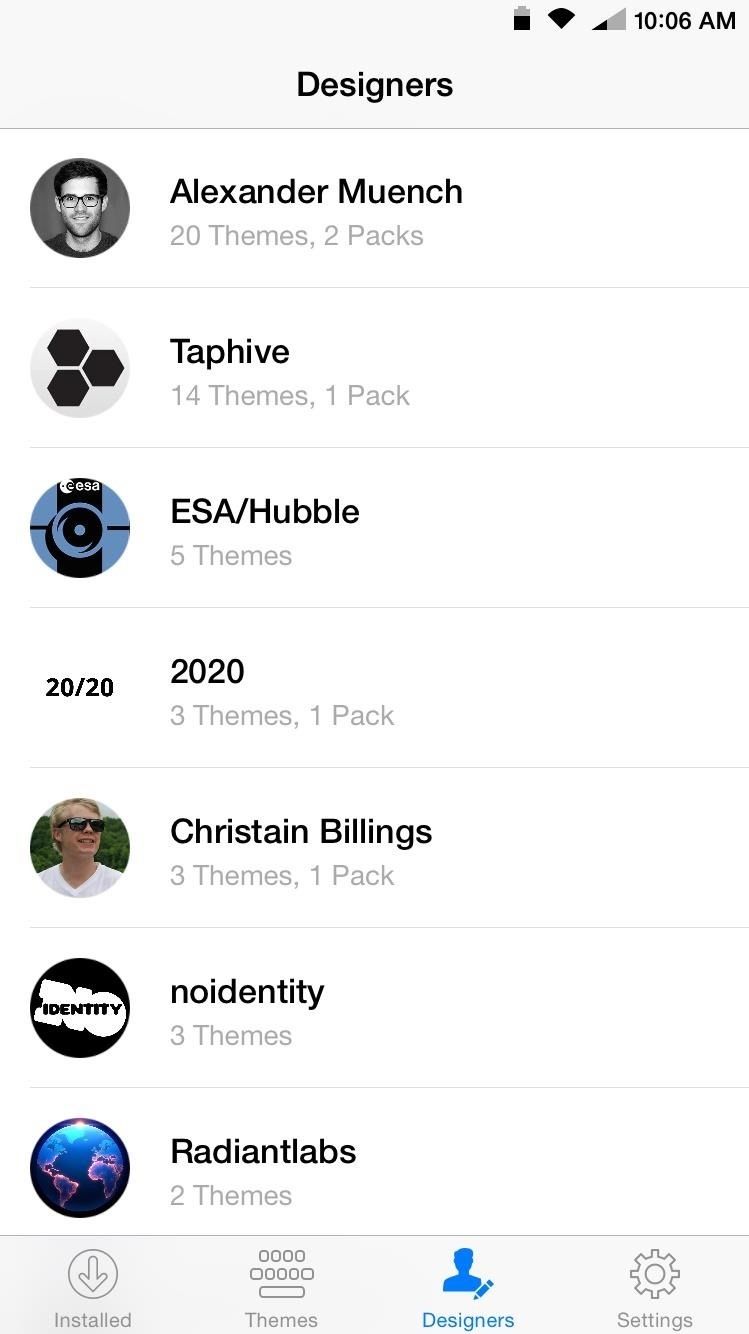Tap Alexander Muench's profile photo
Screen dimensions: 749x1334
pyautogui.click(x=80, y=208)
